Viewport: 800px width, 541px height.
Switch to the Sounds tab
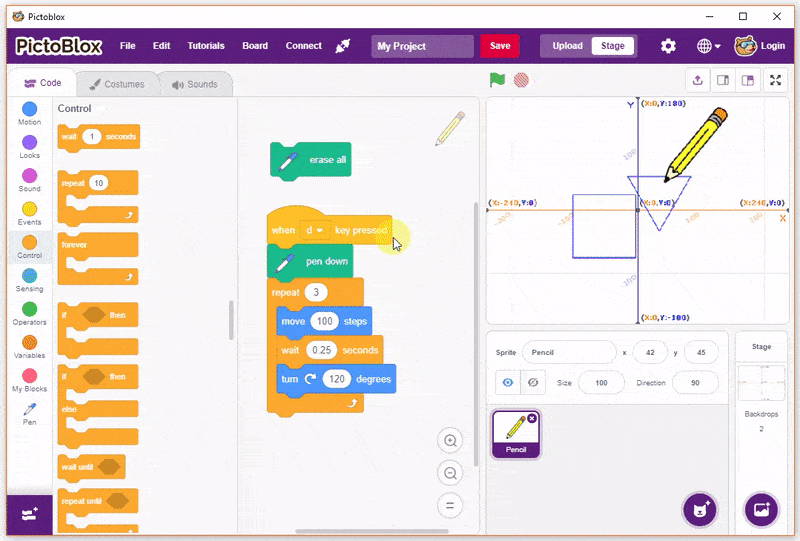tap(195, 84)
